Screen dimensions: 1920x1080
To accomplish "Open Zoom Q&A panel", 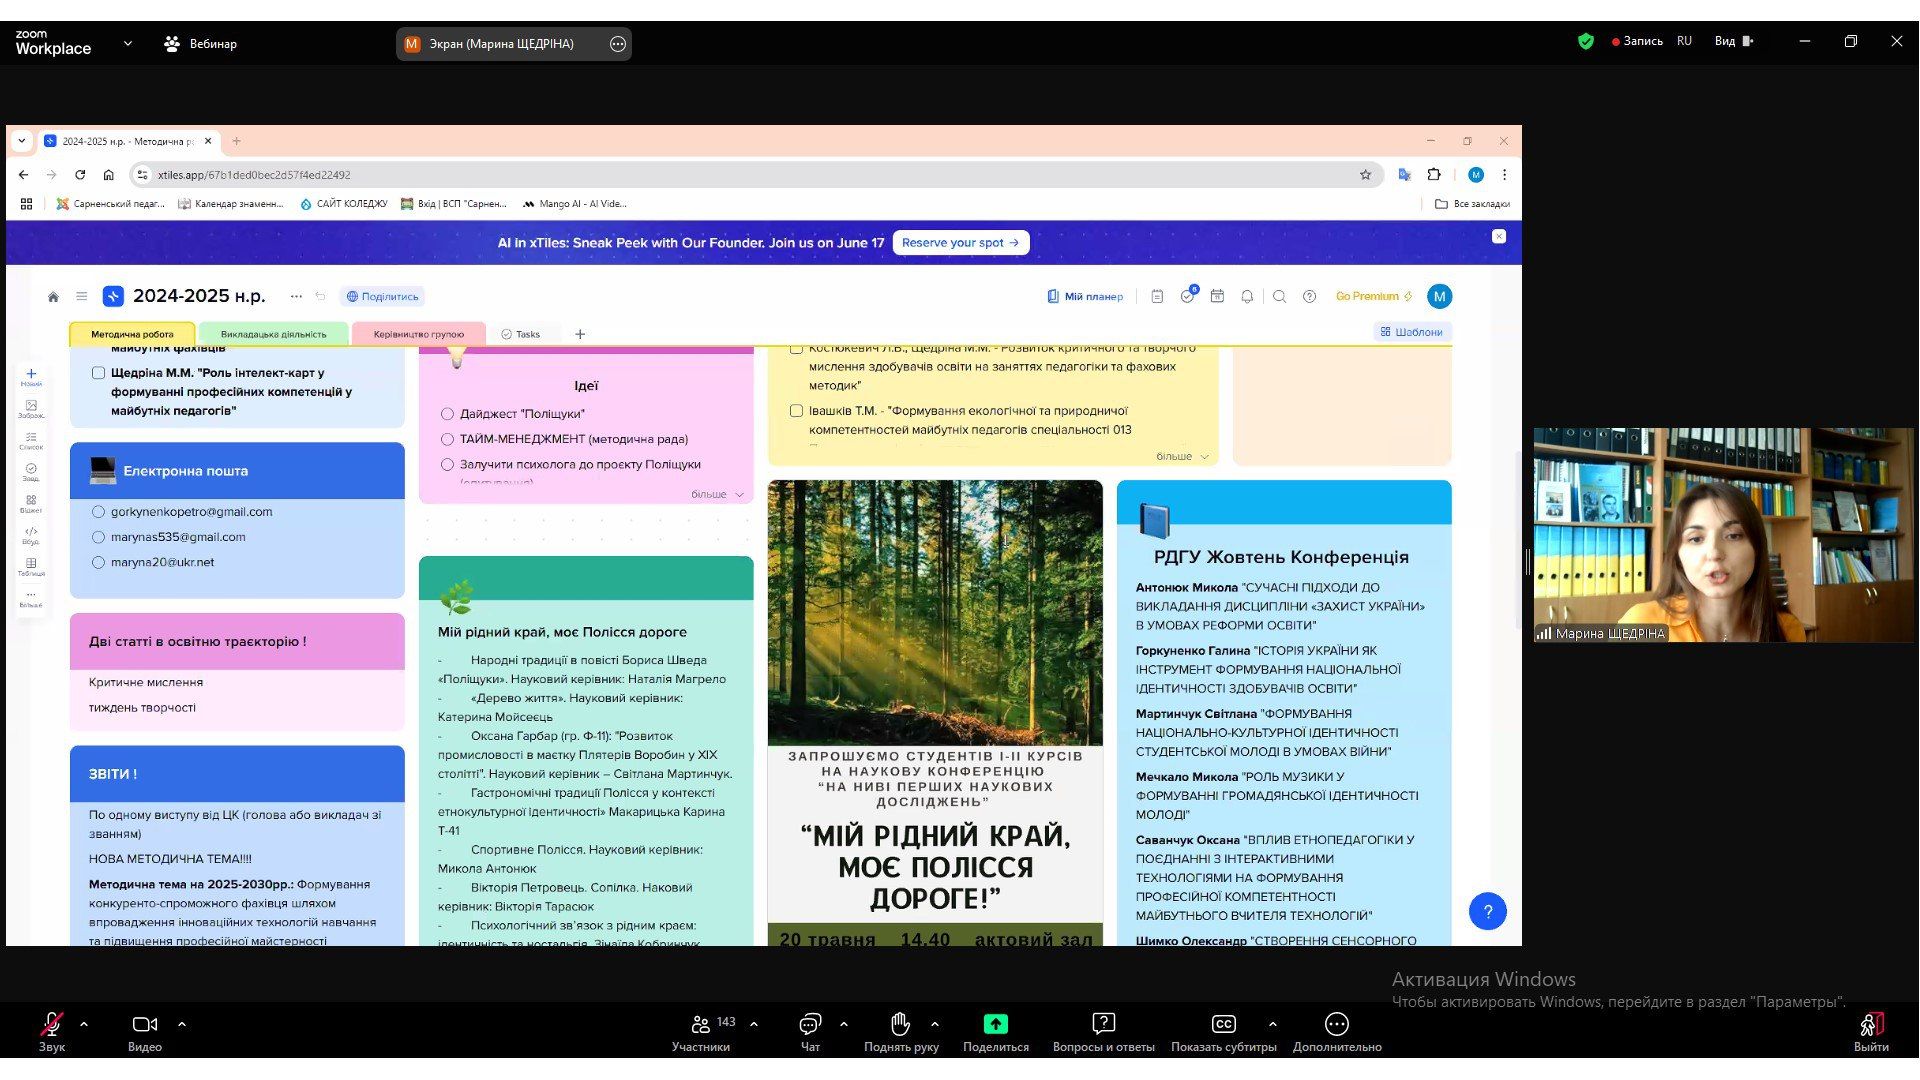I will tap(1103, 1032).
